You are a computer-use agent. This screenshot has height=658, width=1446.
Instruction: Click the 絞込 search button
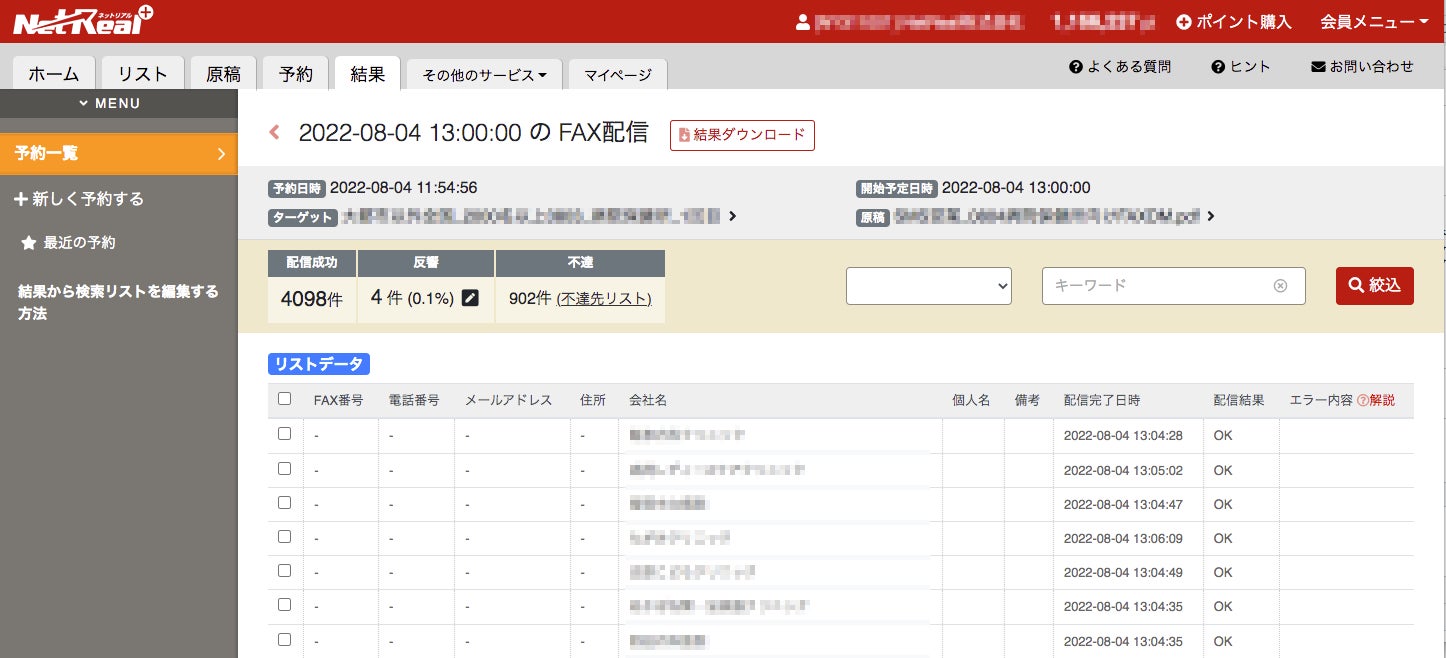click(1375, 286)
